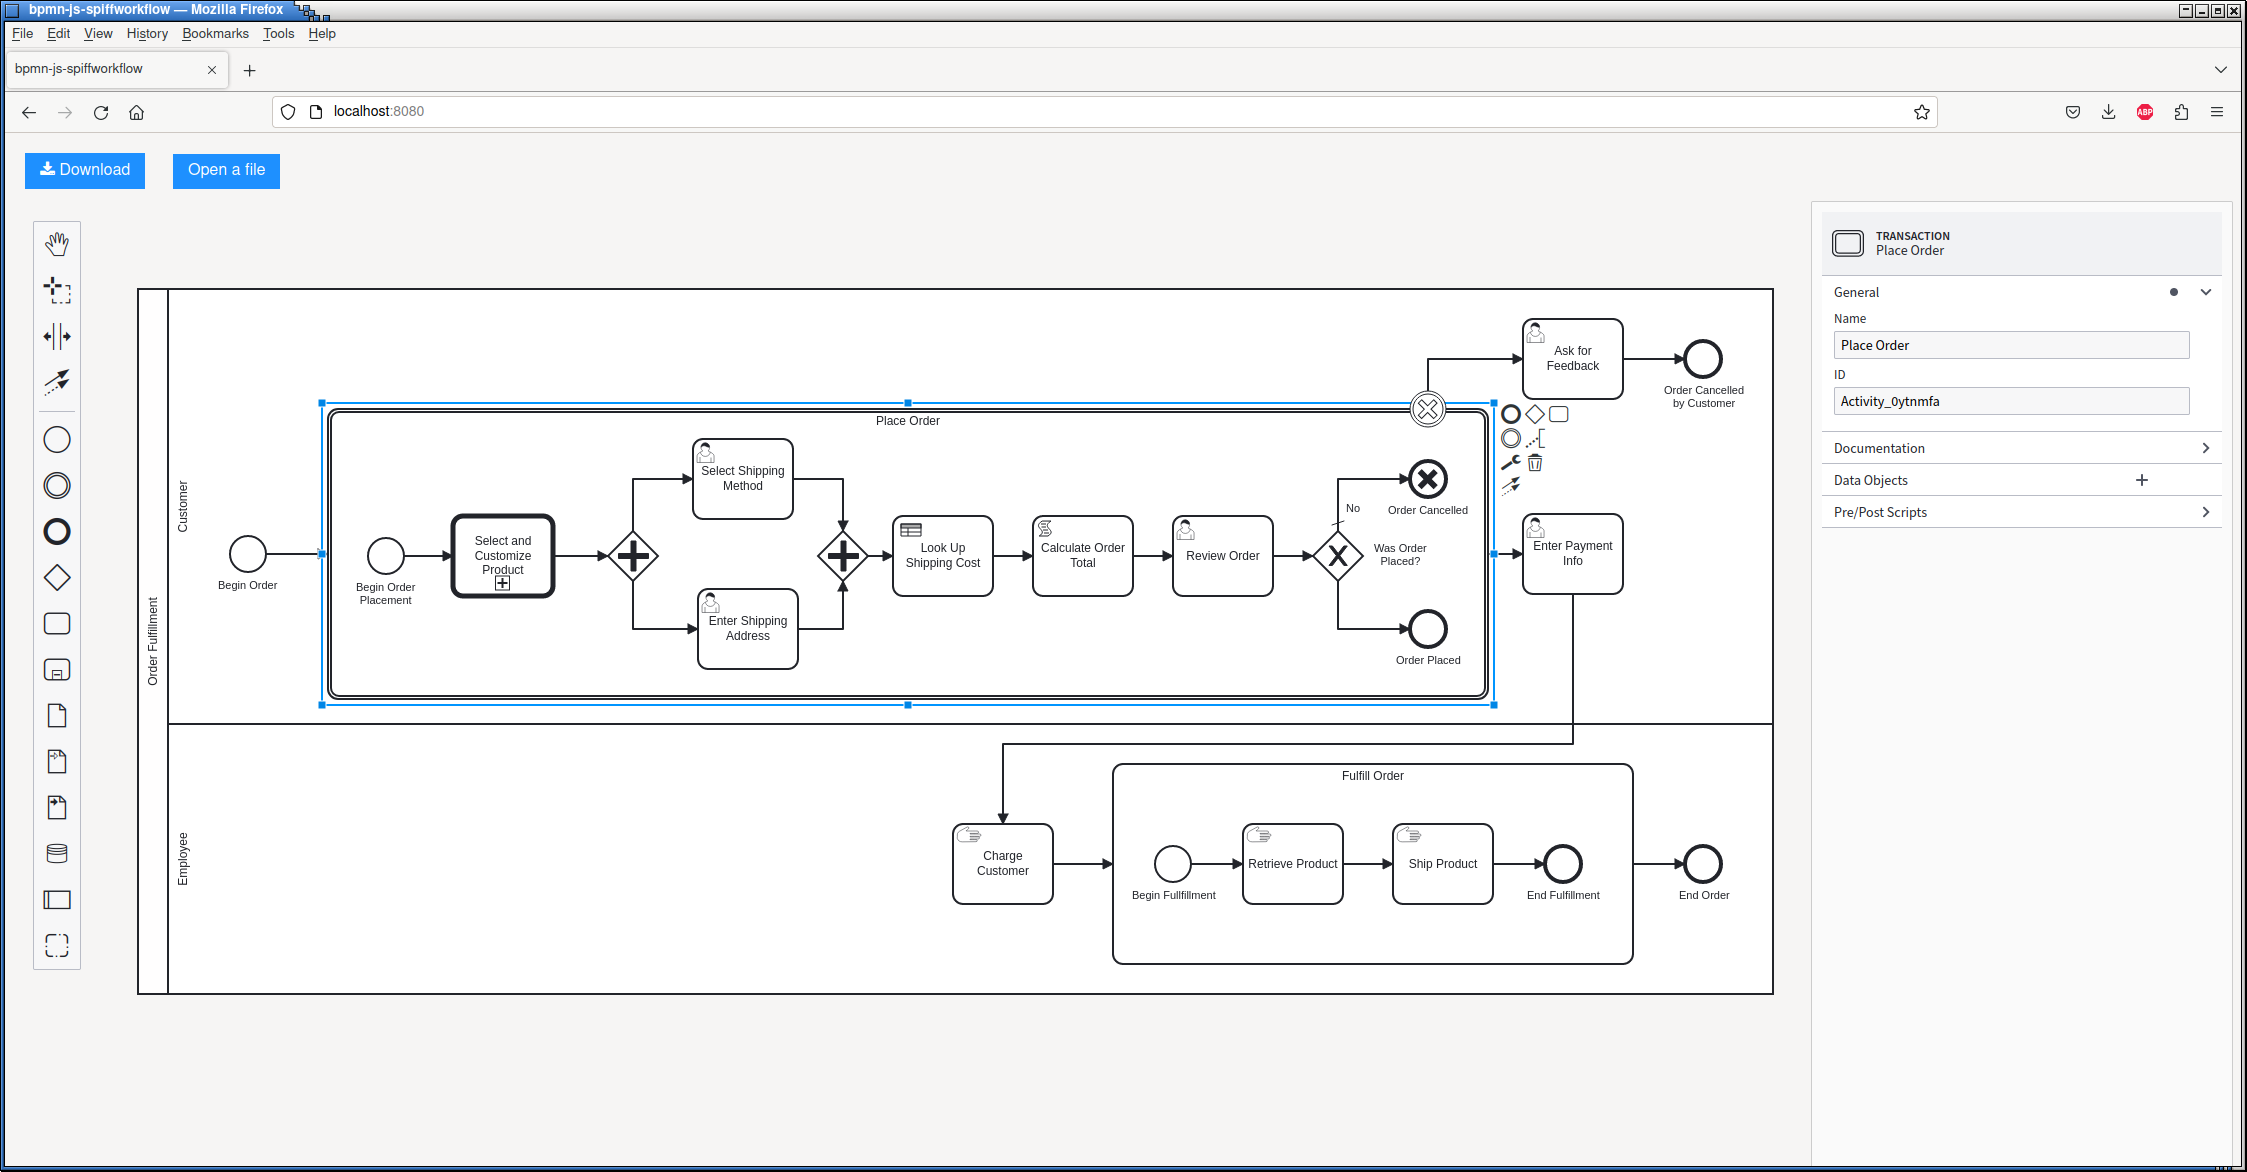This screenshot has width=2247, height=1172.
Task: Open the wrench change-type icon
Action: tap(1511, 463)
